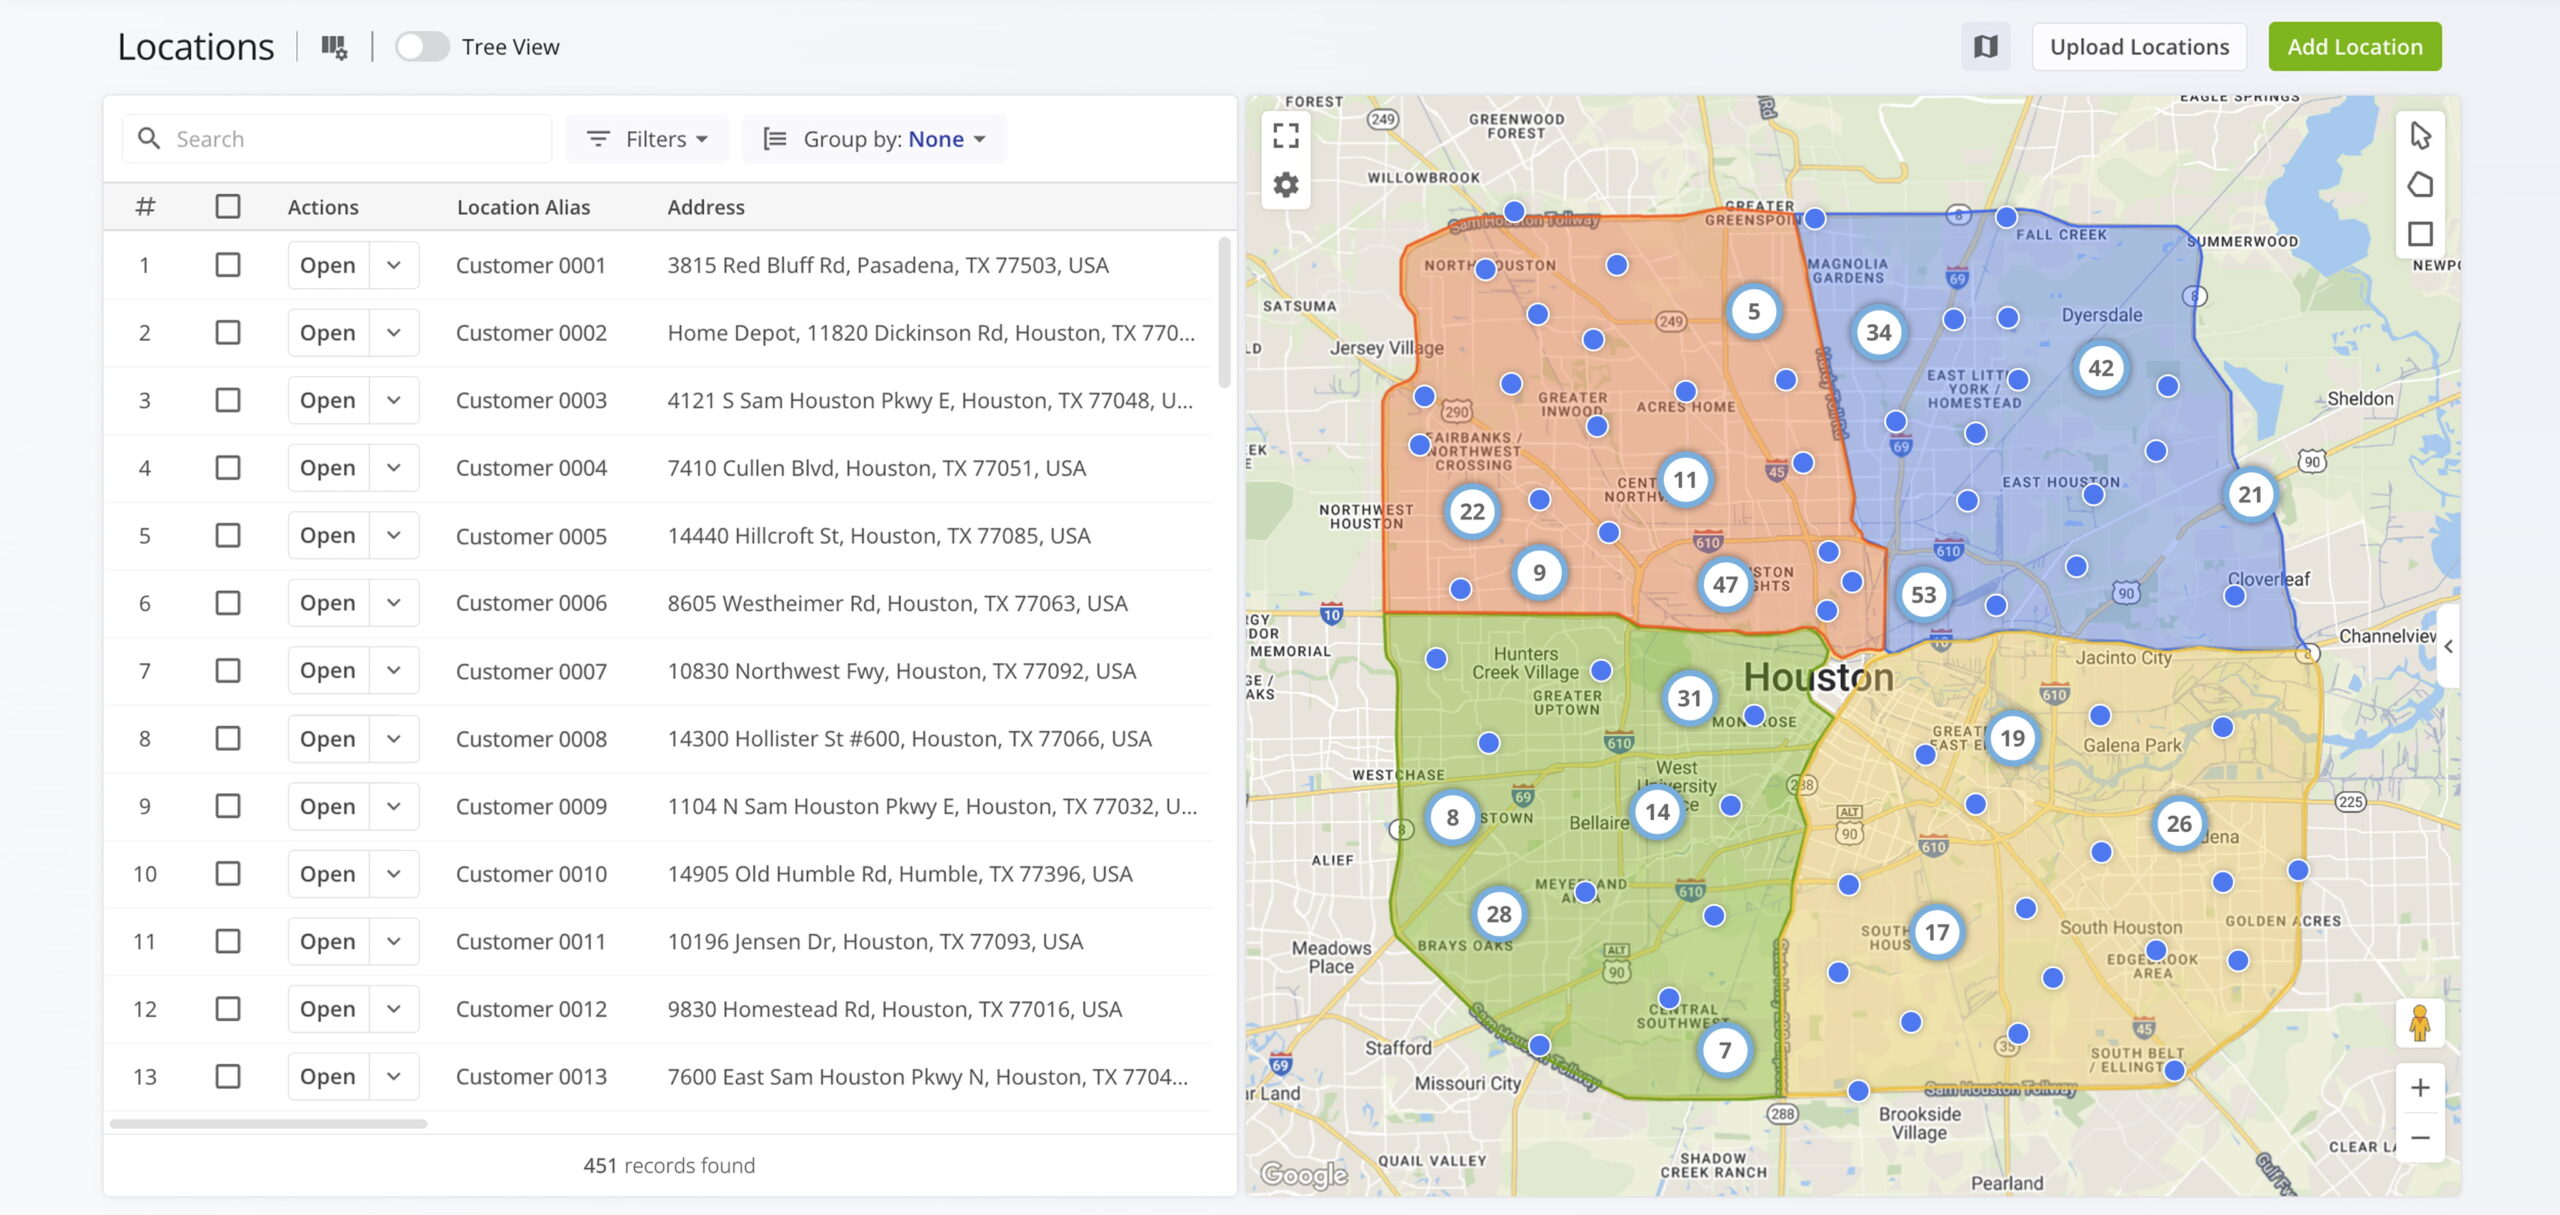The height and width of the screenshot is (1215, 2560).
Task: Click the Street View pegman icon
Action: point(2419,1023)
